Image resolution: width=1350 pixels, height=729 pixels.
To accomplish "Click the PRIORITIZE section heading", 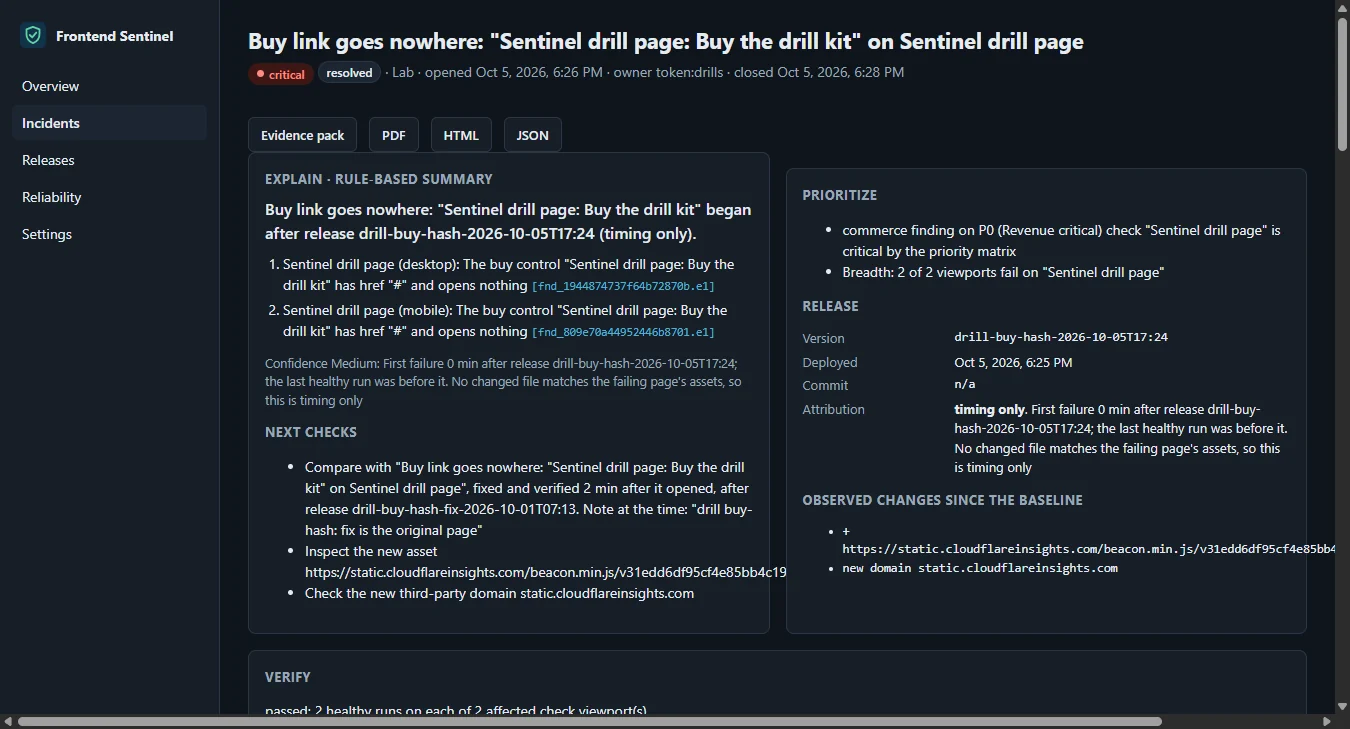I will click(x=839, y=195).
